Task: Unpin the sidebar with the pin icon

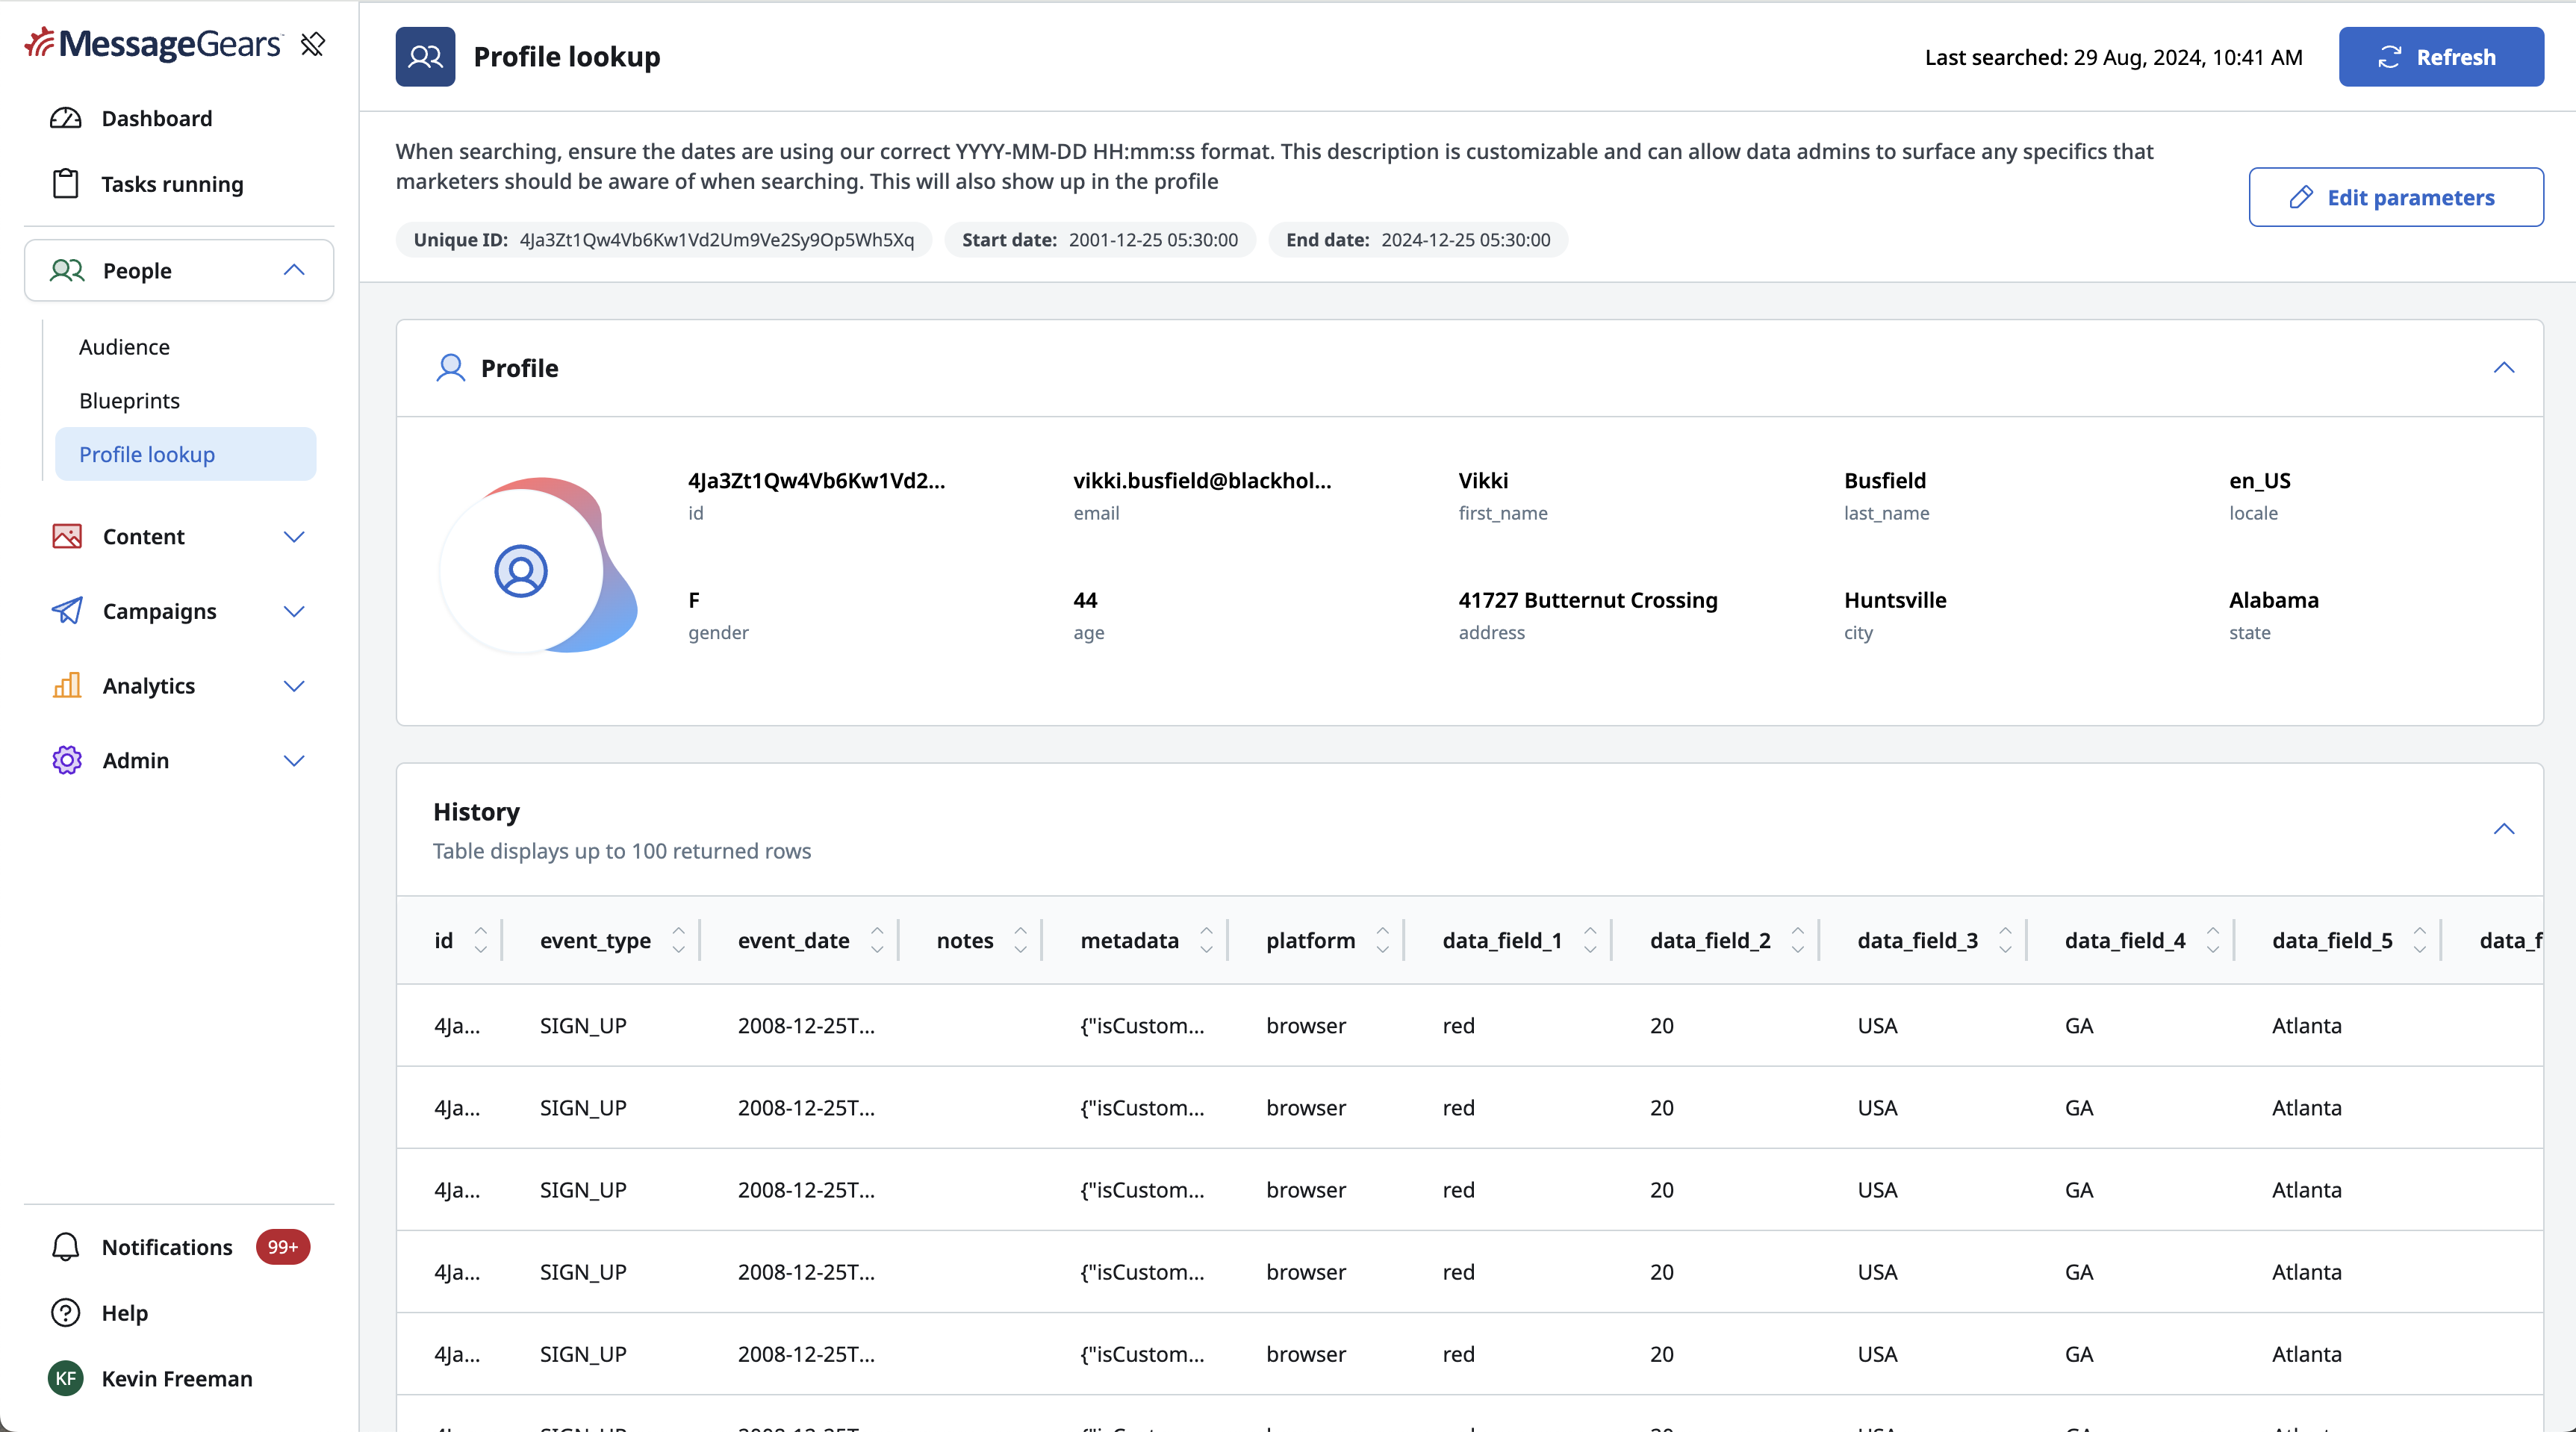Action: (313, 44)
